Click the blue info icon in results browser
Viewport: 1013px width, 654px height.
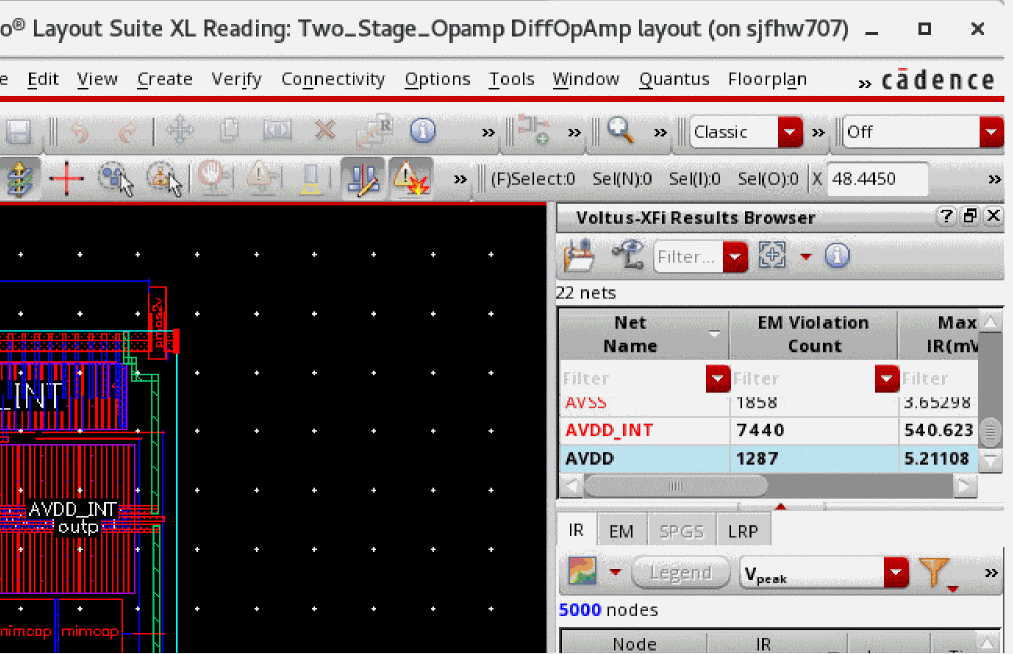pos(837,255)
